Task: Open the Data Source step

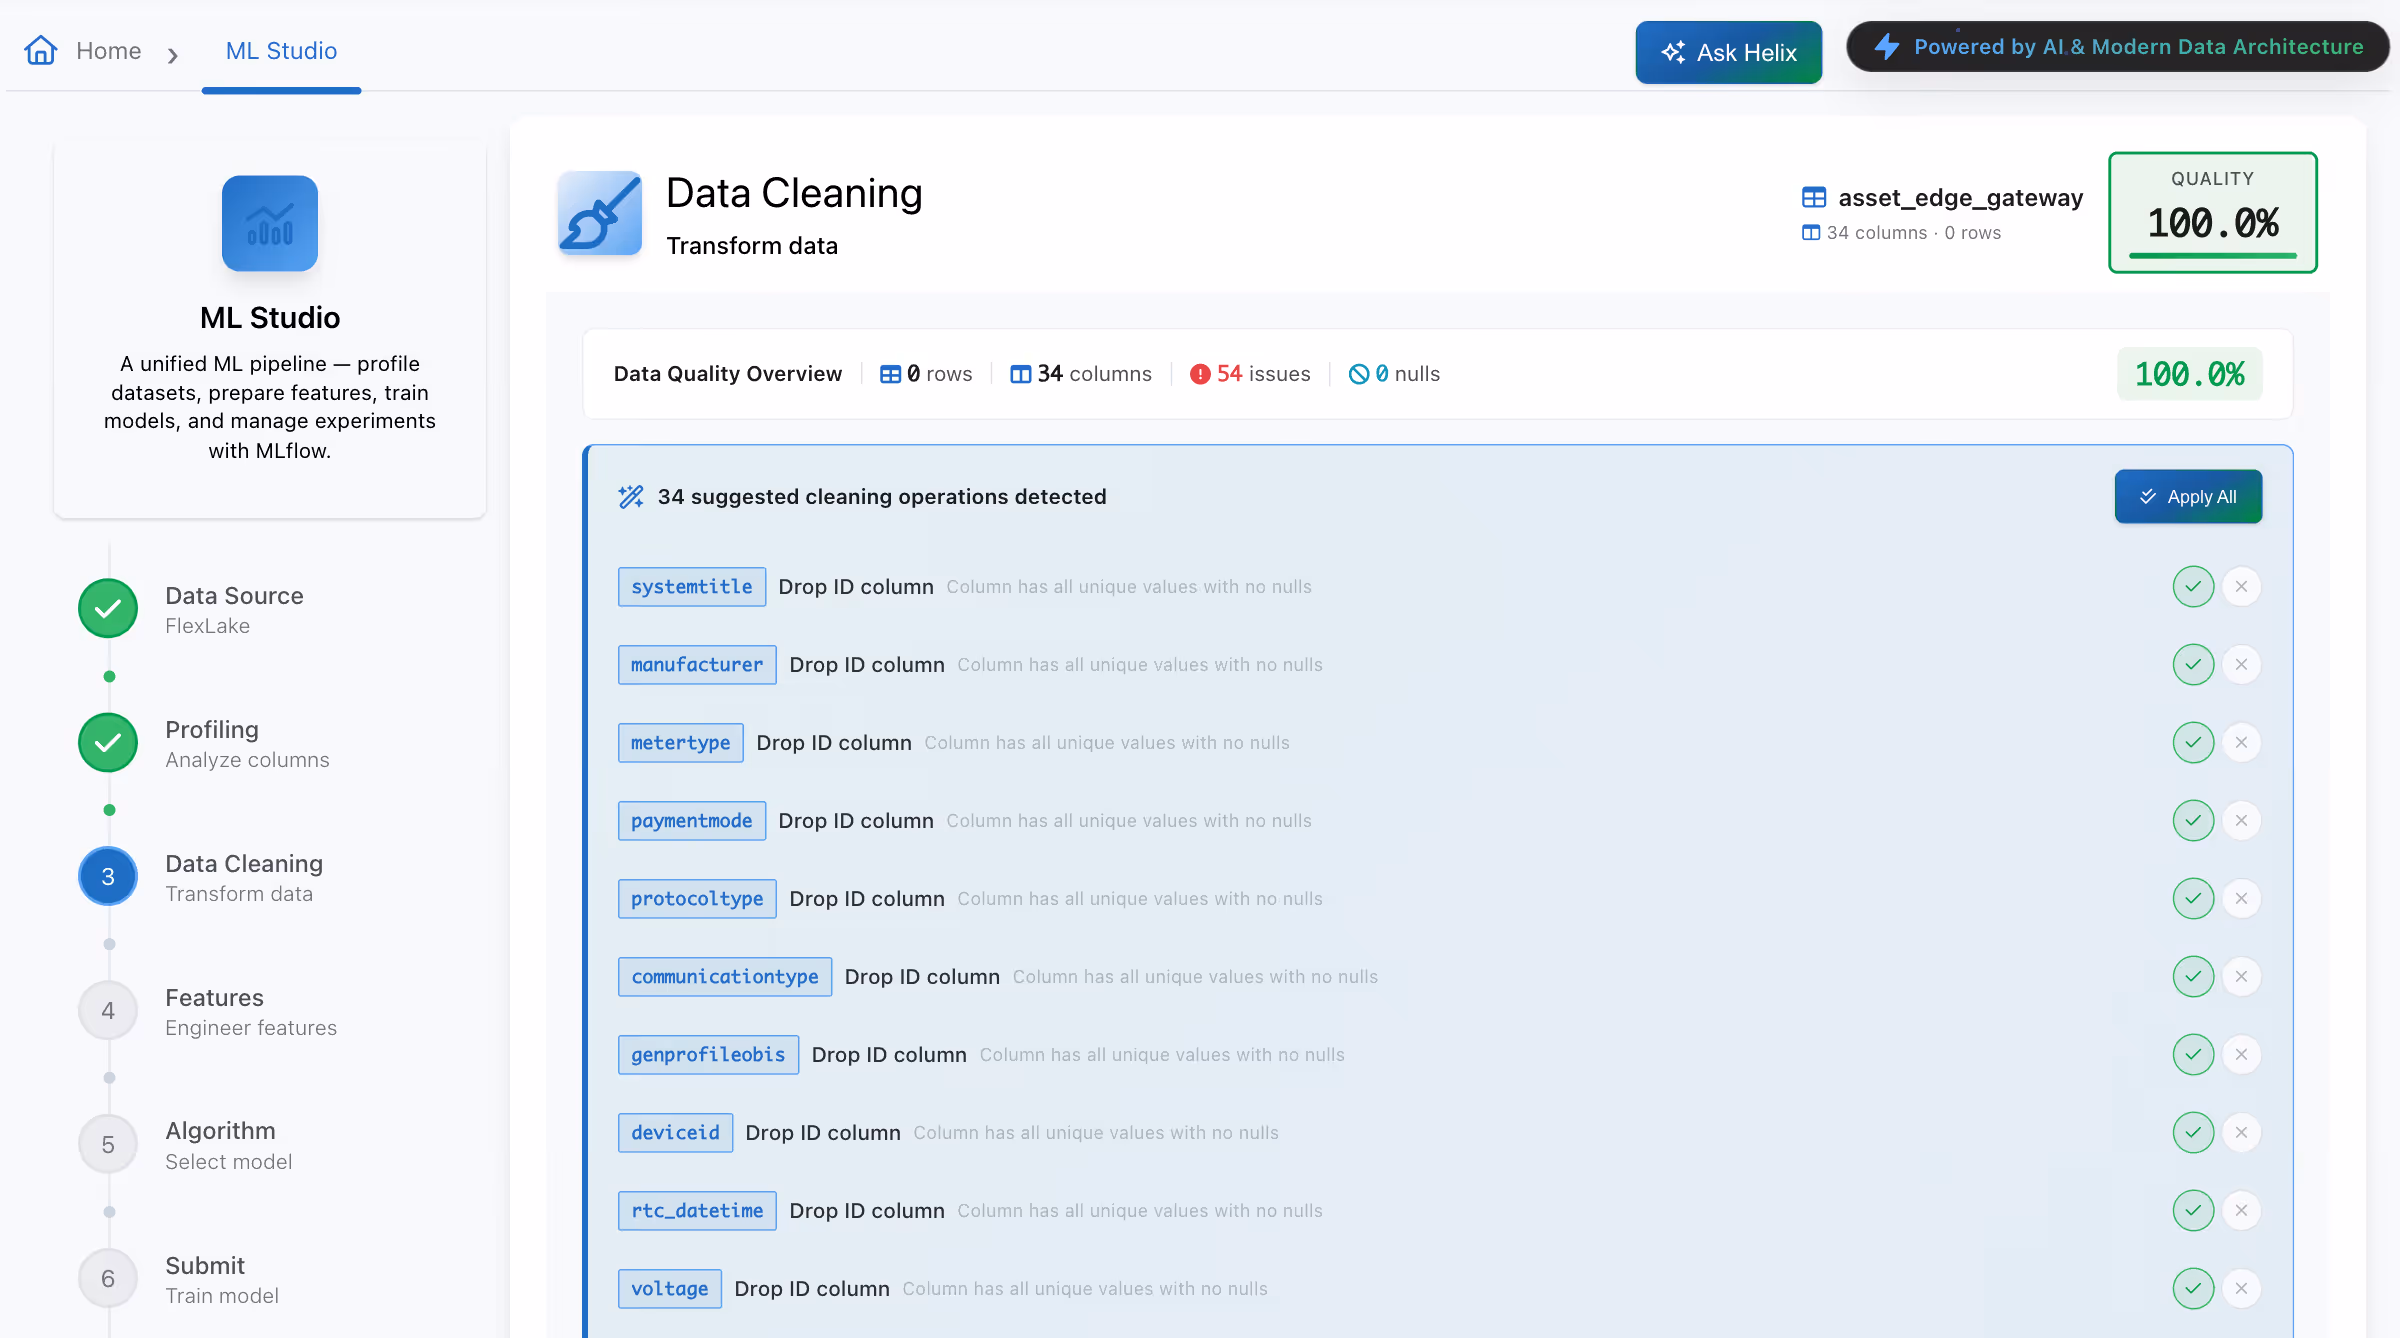Action: [x=234, y=609]
